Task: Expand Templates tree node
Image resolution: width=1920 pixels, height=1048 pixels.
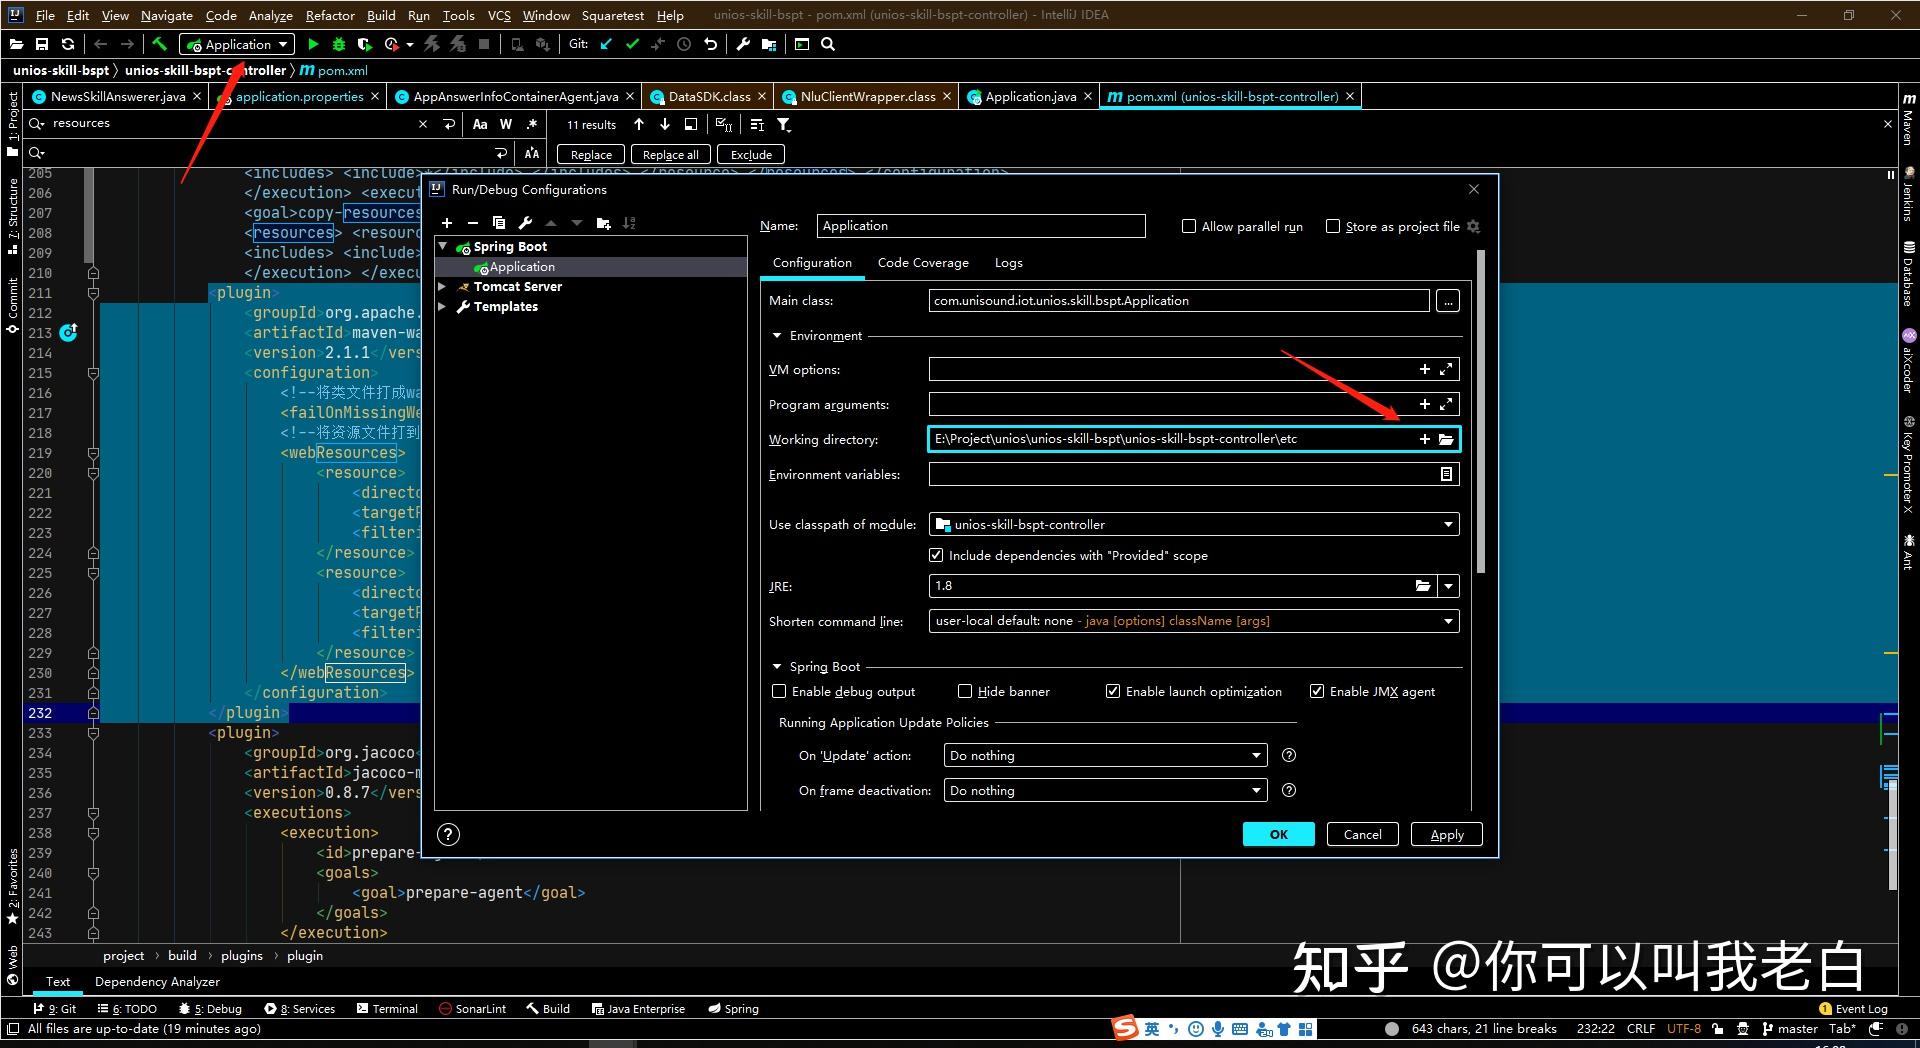Action: tap(442, 306)
